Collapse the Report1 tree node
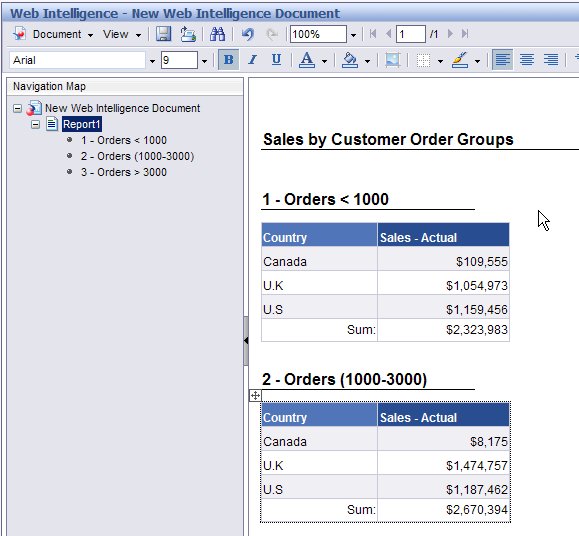The height and width of the screenshot is (536, 579). [x=35, y=124]
